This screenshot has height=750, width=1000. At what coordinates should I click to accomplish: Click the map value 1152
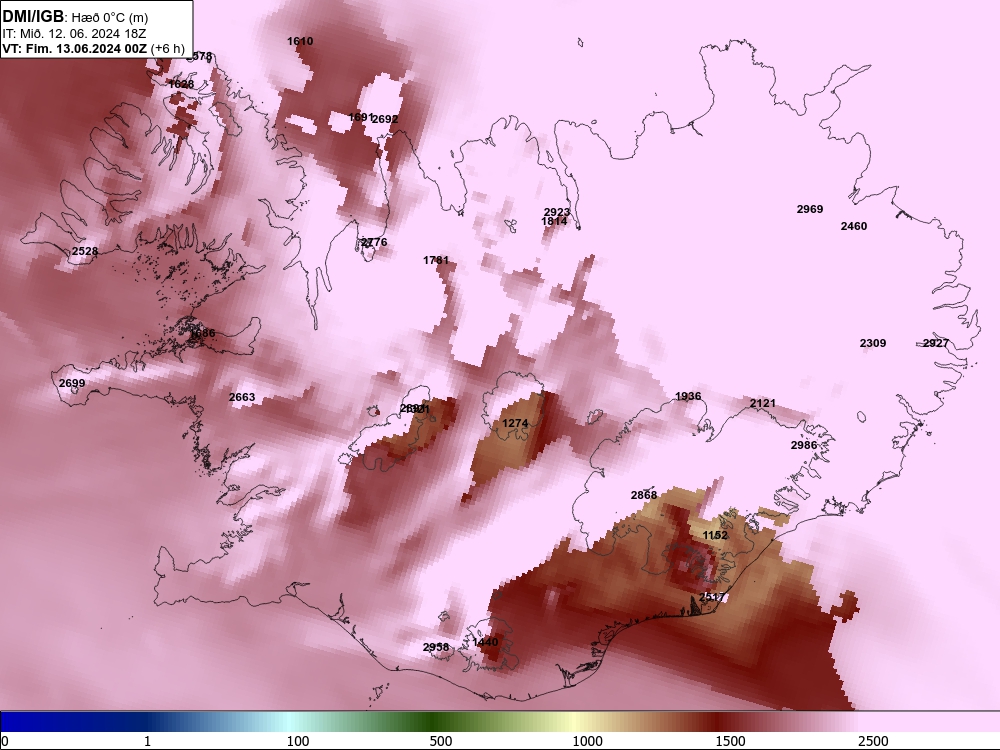pyautogui.click(x=715, y=535)
